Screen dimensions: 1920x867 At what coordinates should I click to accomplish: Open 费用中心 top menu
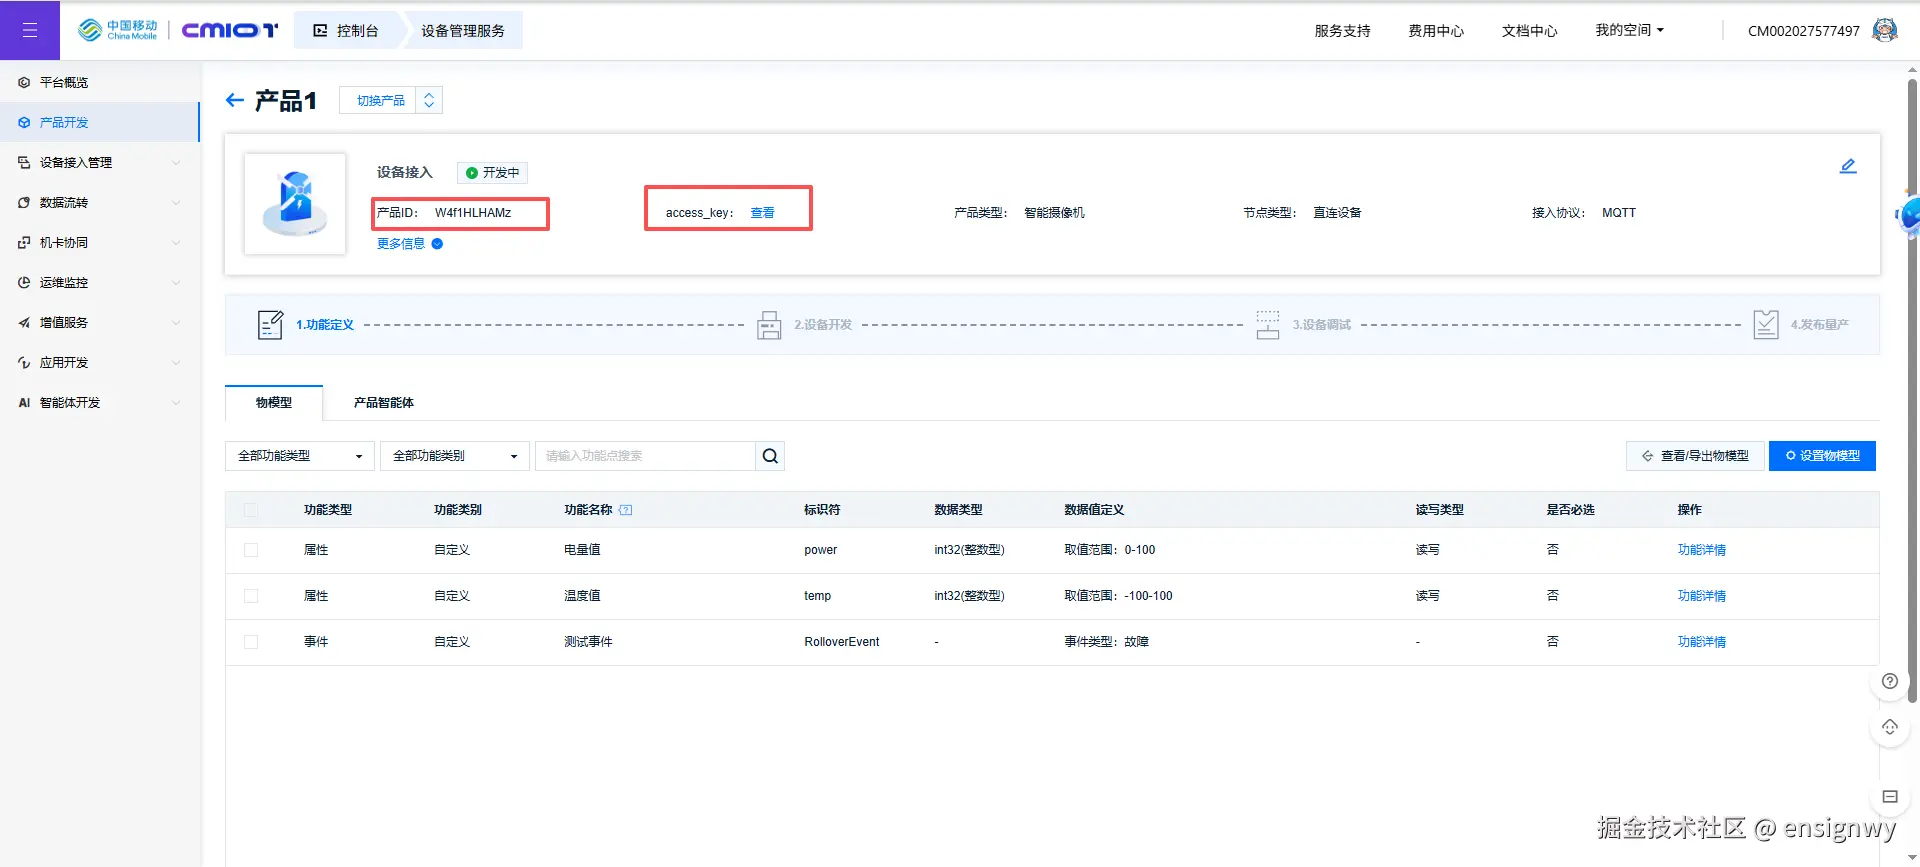point(1436,31)
